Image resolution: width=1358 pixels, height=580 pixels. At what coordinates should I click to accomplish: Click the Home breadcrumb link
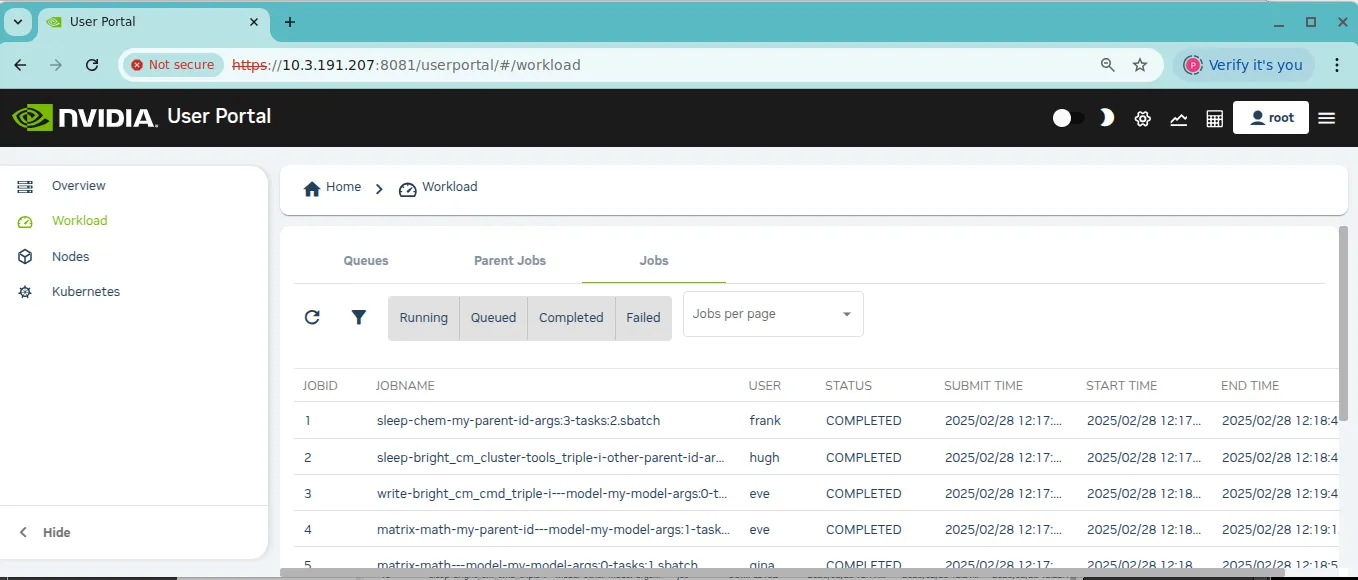(x=343, y=187)
